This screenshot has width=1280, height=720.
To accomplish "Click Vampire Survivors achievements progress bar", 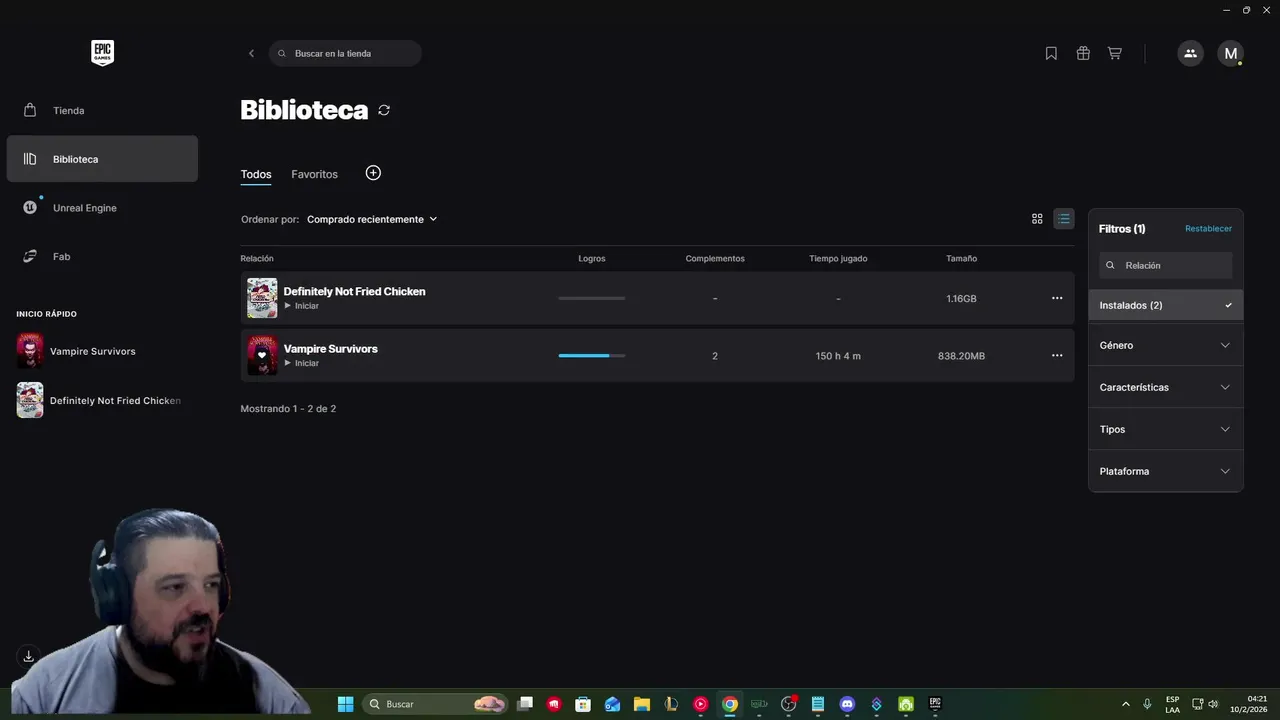I will pos(592,355).
